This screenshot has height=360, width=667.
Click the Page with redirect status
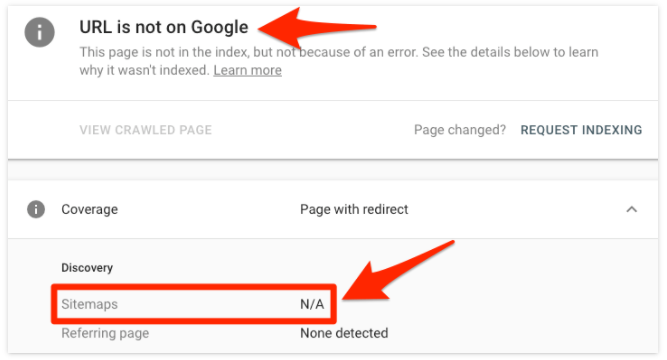tap(354, 209)
